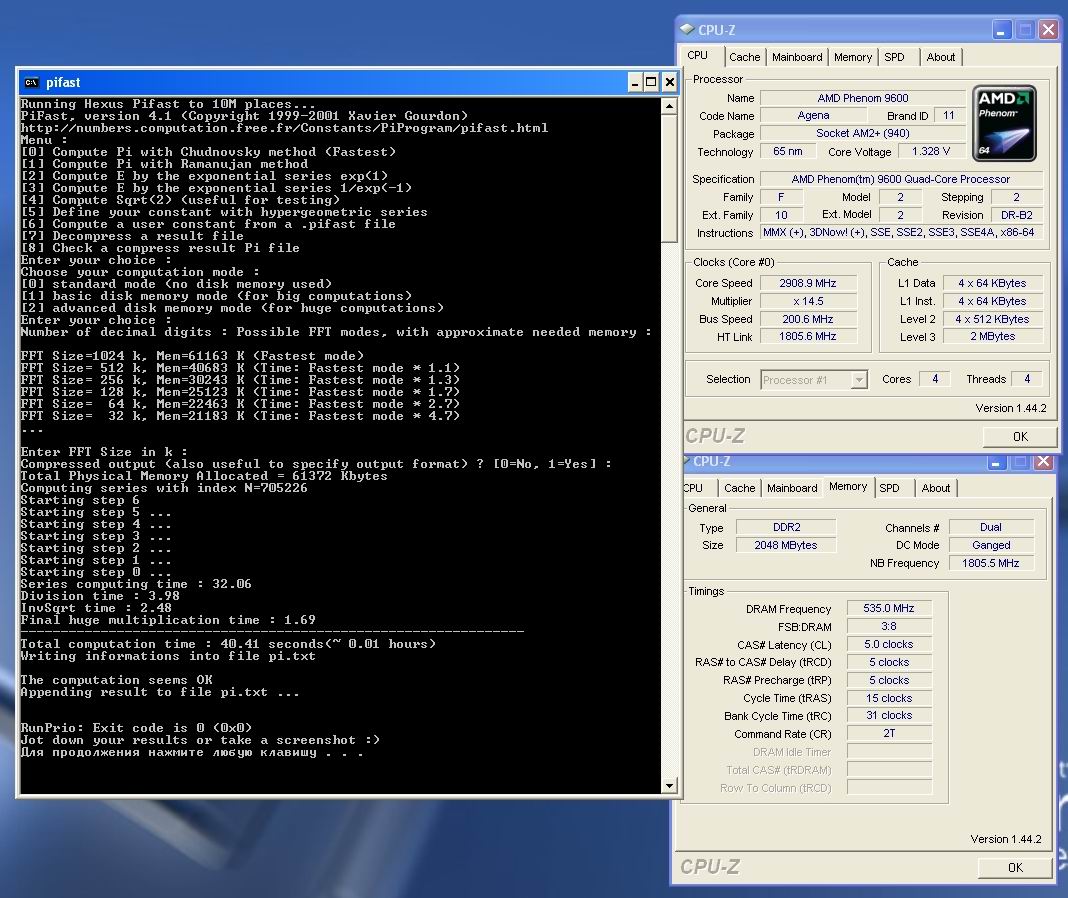
Task: Click the Multiplier value x 14.5
Action: (808, 301)
